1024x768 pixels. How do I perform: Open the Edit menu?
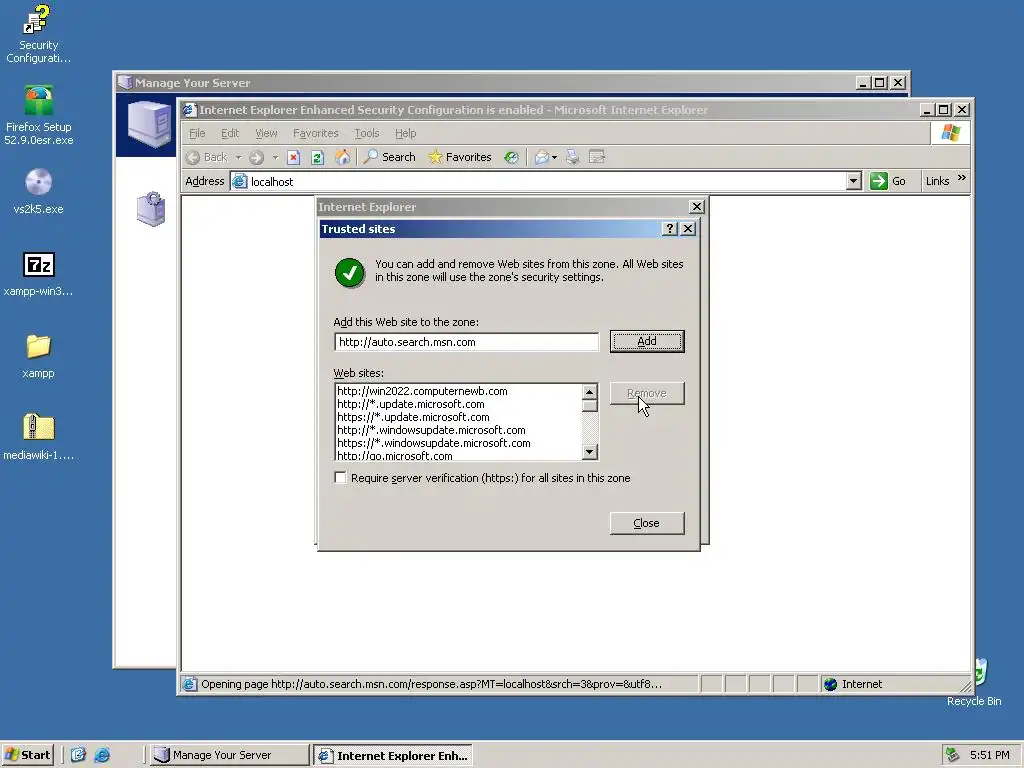[x=230, y=133]
